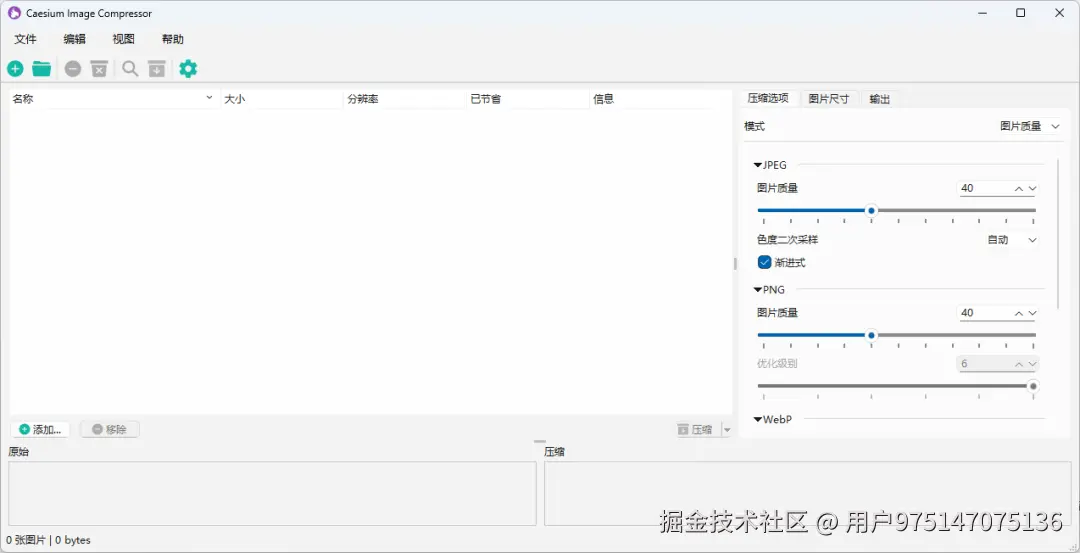Toggle the 渐进式 checkbox
This screenshot has width=1080, height=553.
click(x=765, y=262)
